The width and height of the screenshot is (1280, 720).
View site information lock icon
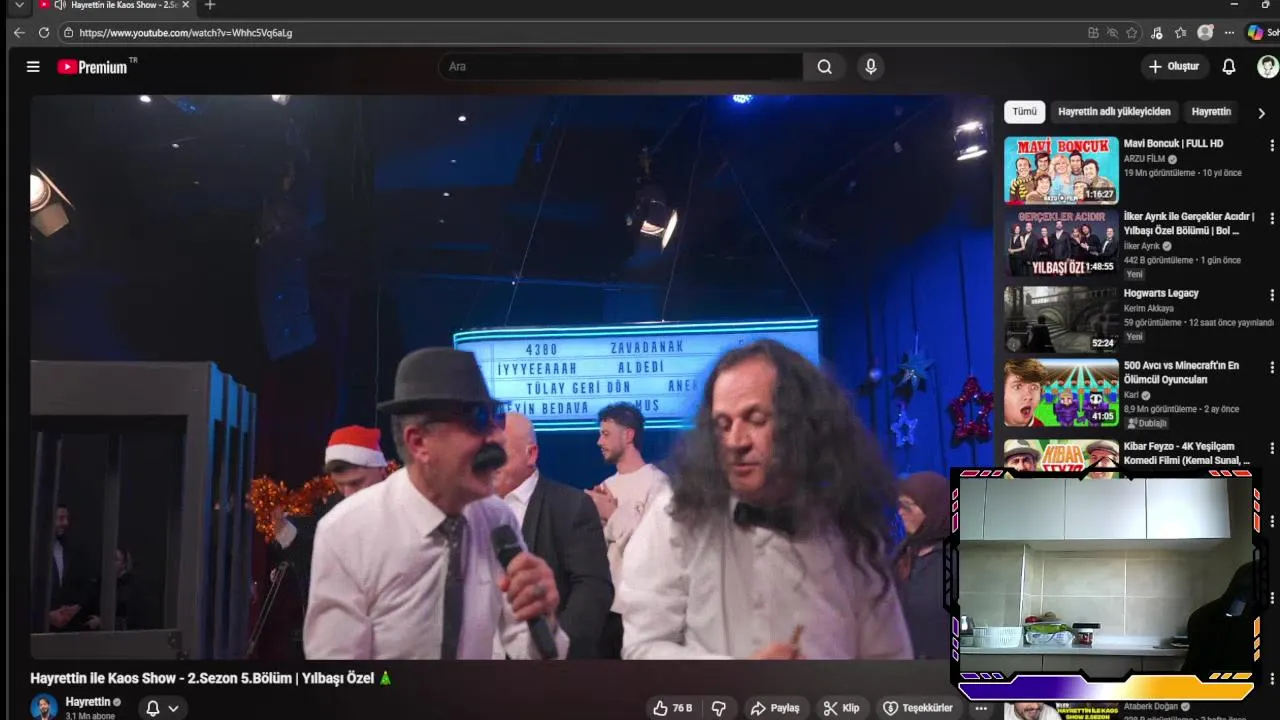[x=68, y=32]
